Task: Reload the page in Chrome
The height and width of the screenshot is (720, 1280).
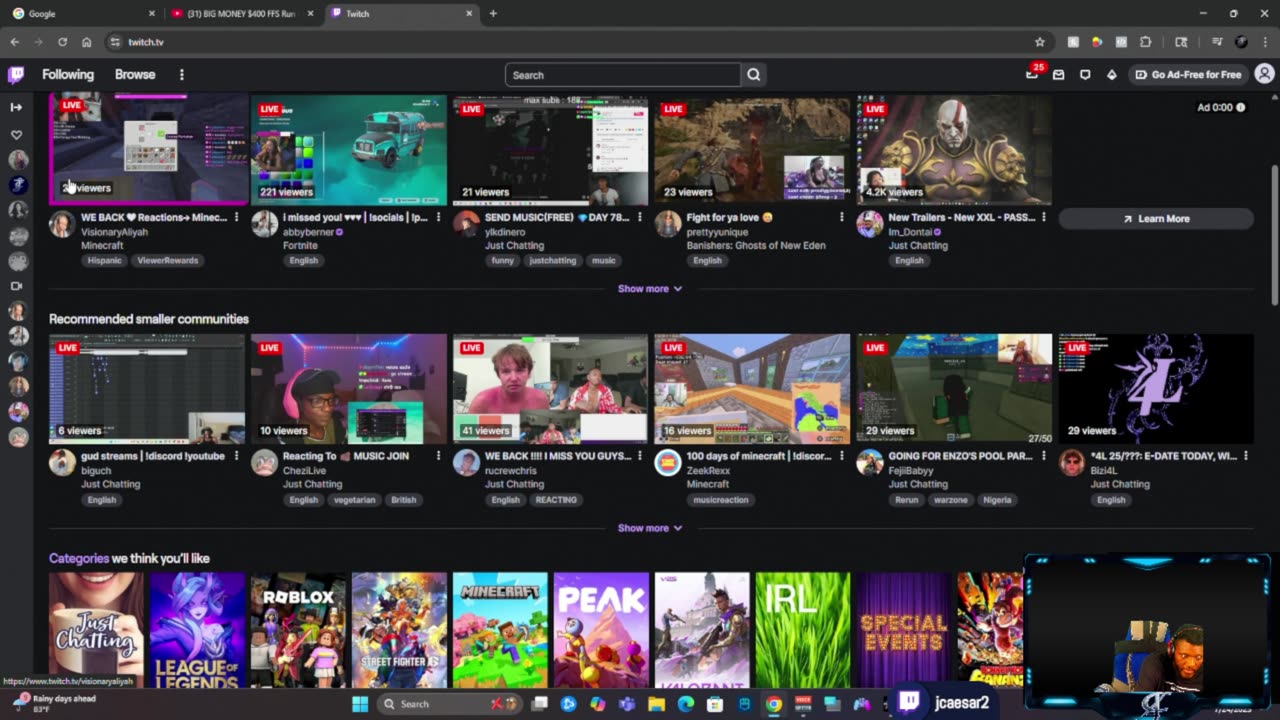Action: pyautogui.click(x=62, y=42)
